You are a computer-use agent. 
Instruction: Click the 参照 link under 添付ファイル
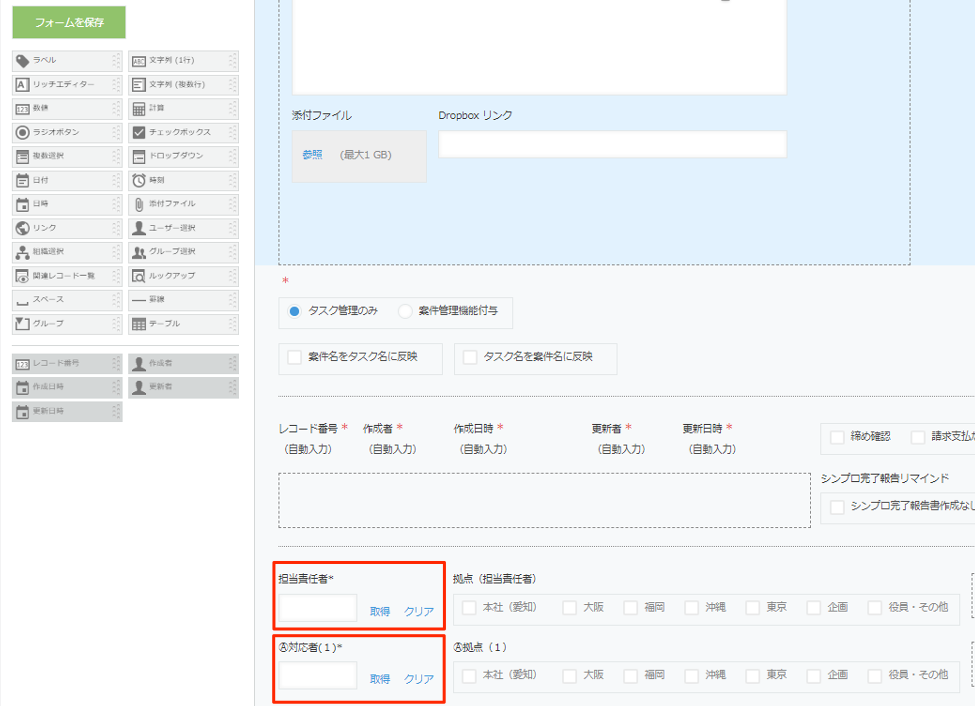312,155
